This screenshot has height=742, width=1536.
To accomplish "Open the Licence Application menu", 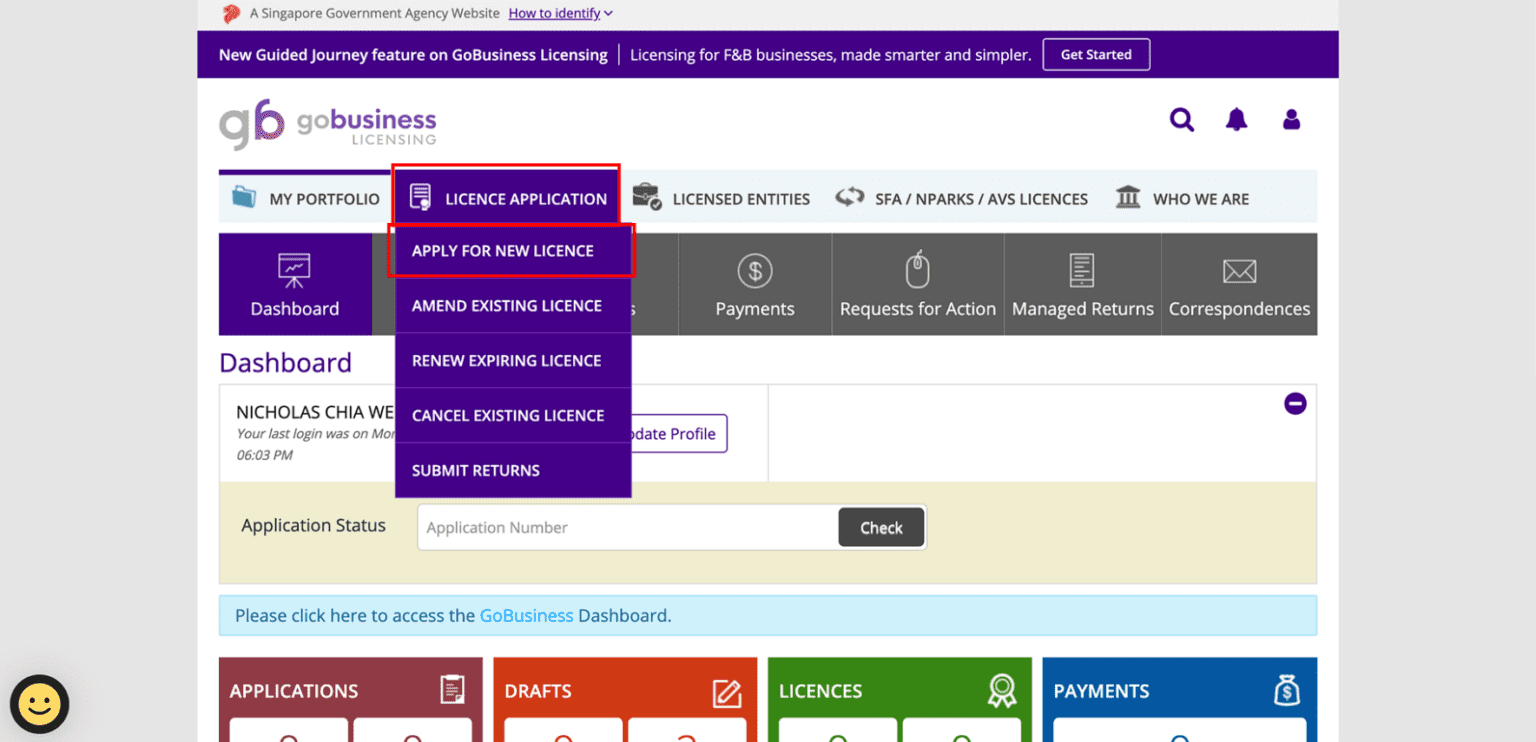I will pyautogui.click(x=507, y=198).
